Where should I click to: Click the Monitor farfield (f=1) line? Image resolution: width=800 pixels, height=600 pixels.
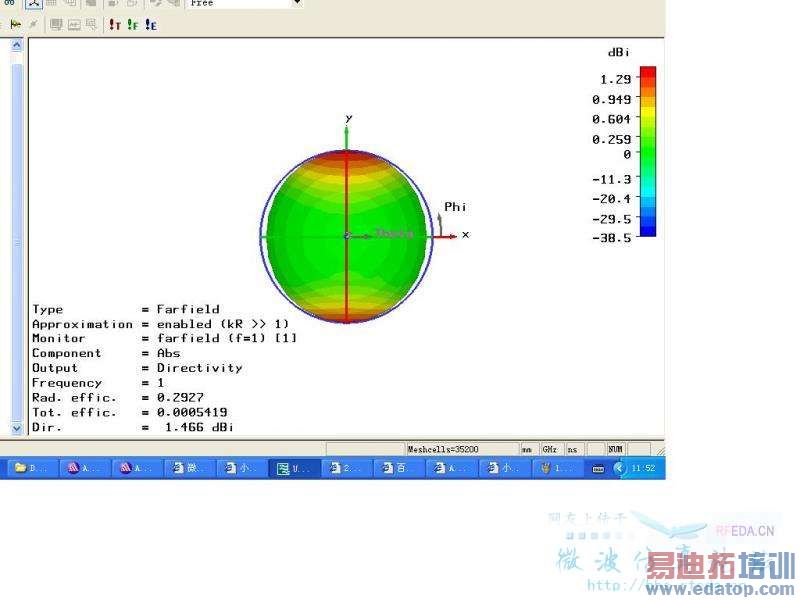coord(164,338)
